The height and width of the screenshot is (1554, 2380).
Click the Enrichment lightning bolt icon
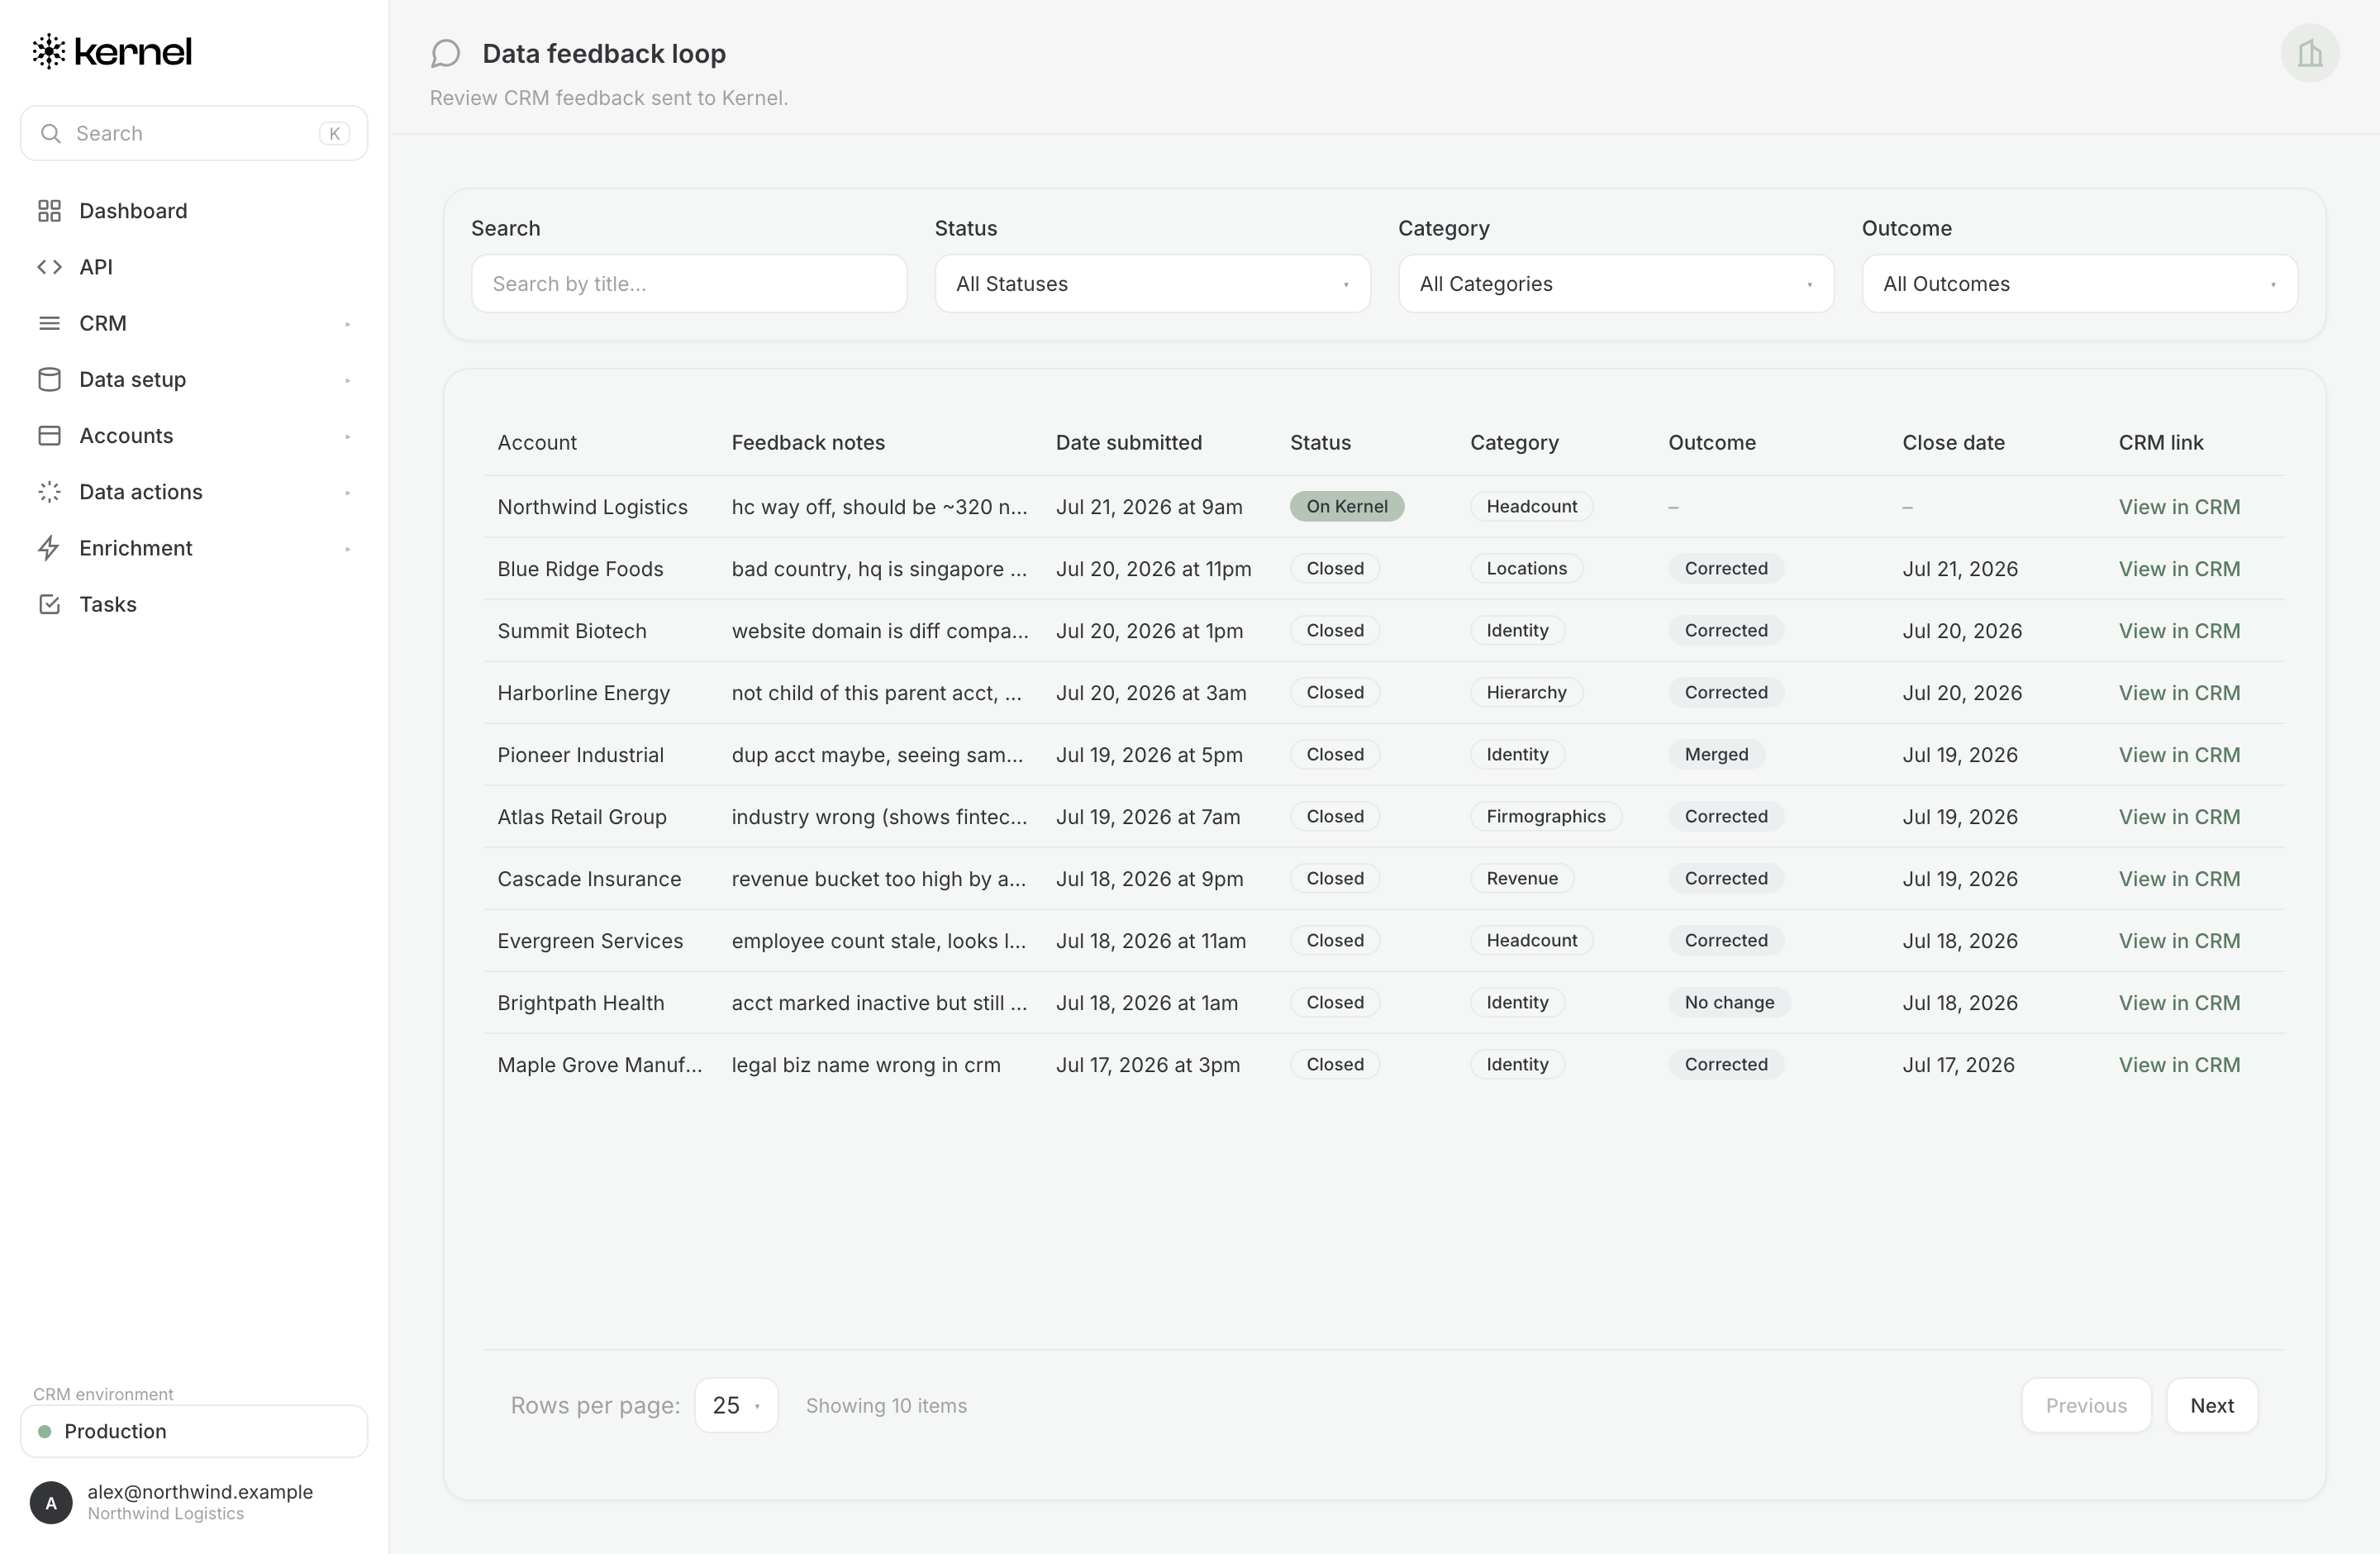click(x=49, y=548)
